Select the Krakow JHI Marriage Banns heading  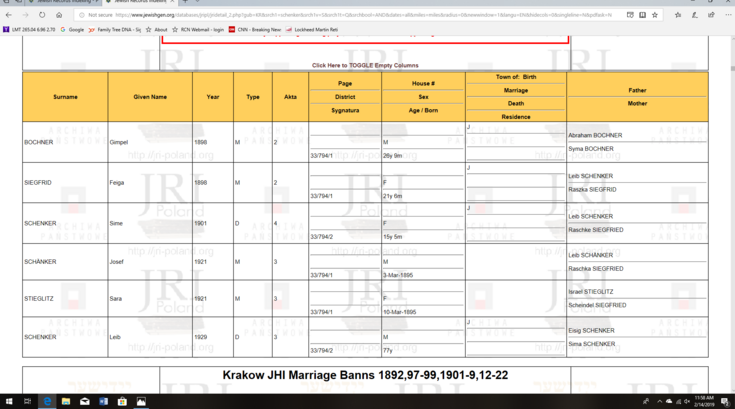click(365, 375)
